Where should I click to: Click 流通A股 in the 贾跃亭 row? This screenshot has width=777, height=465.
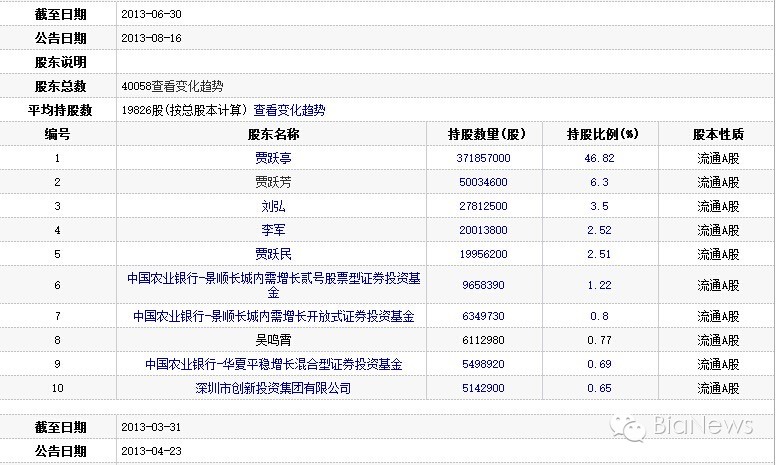pyautogui.click(x=718, y=158)
